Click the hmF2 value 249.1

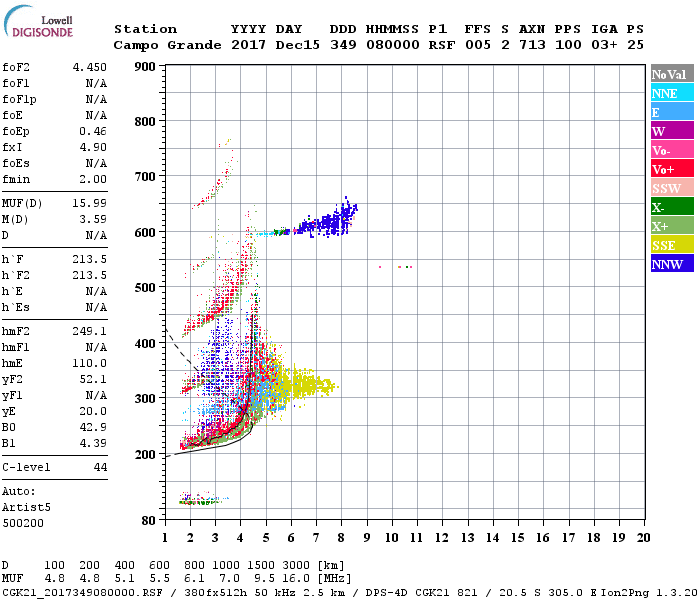[90, 332]
